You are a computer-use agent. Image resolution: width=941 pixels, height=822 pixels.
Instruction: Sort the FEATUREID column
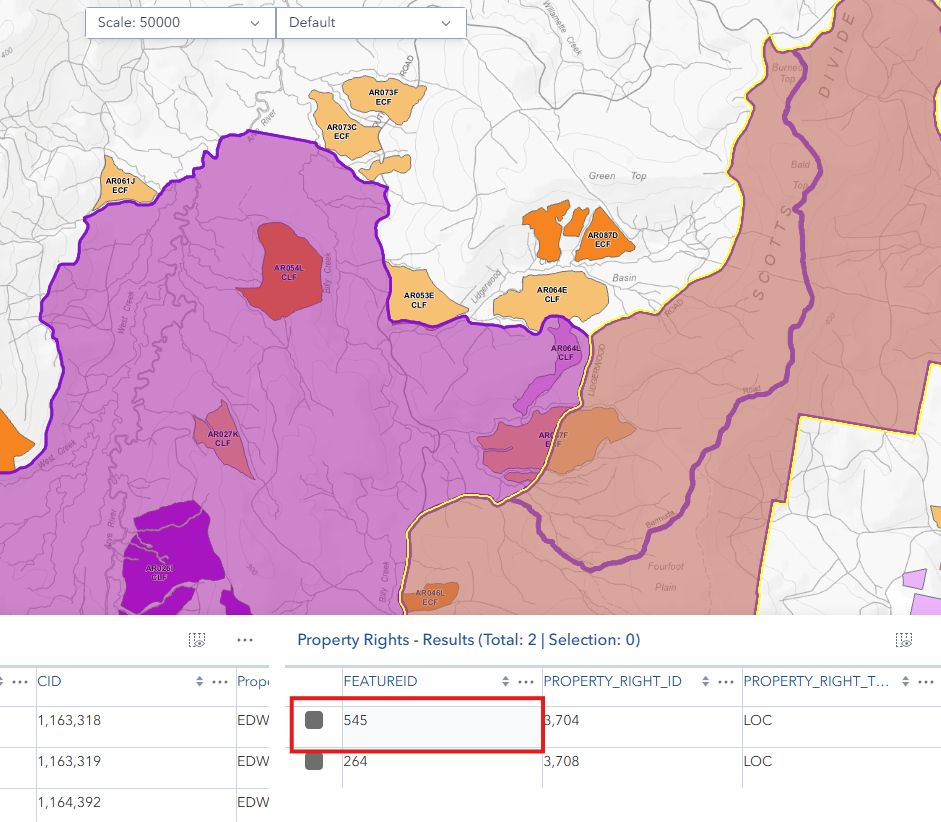tap(506, 682)
